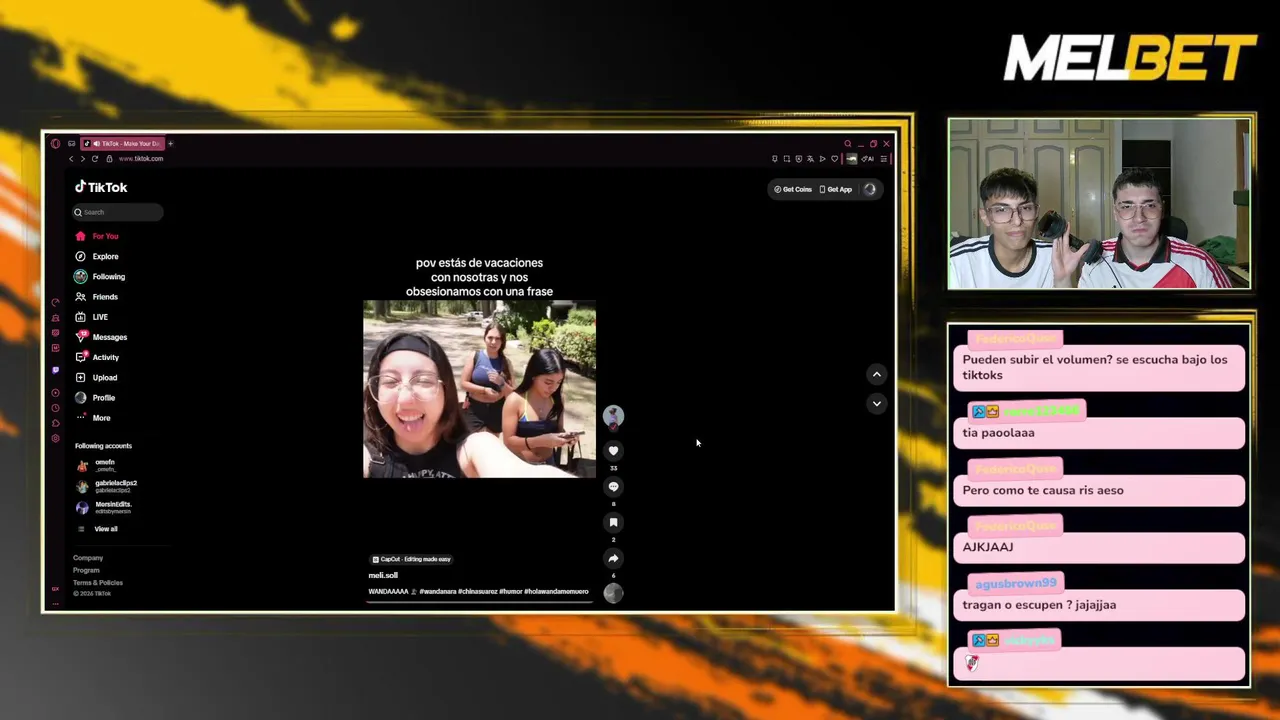This screenshot has width=1280, height=720.
Task: Click the browser forward arrow
Action: (83, 159)
